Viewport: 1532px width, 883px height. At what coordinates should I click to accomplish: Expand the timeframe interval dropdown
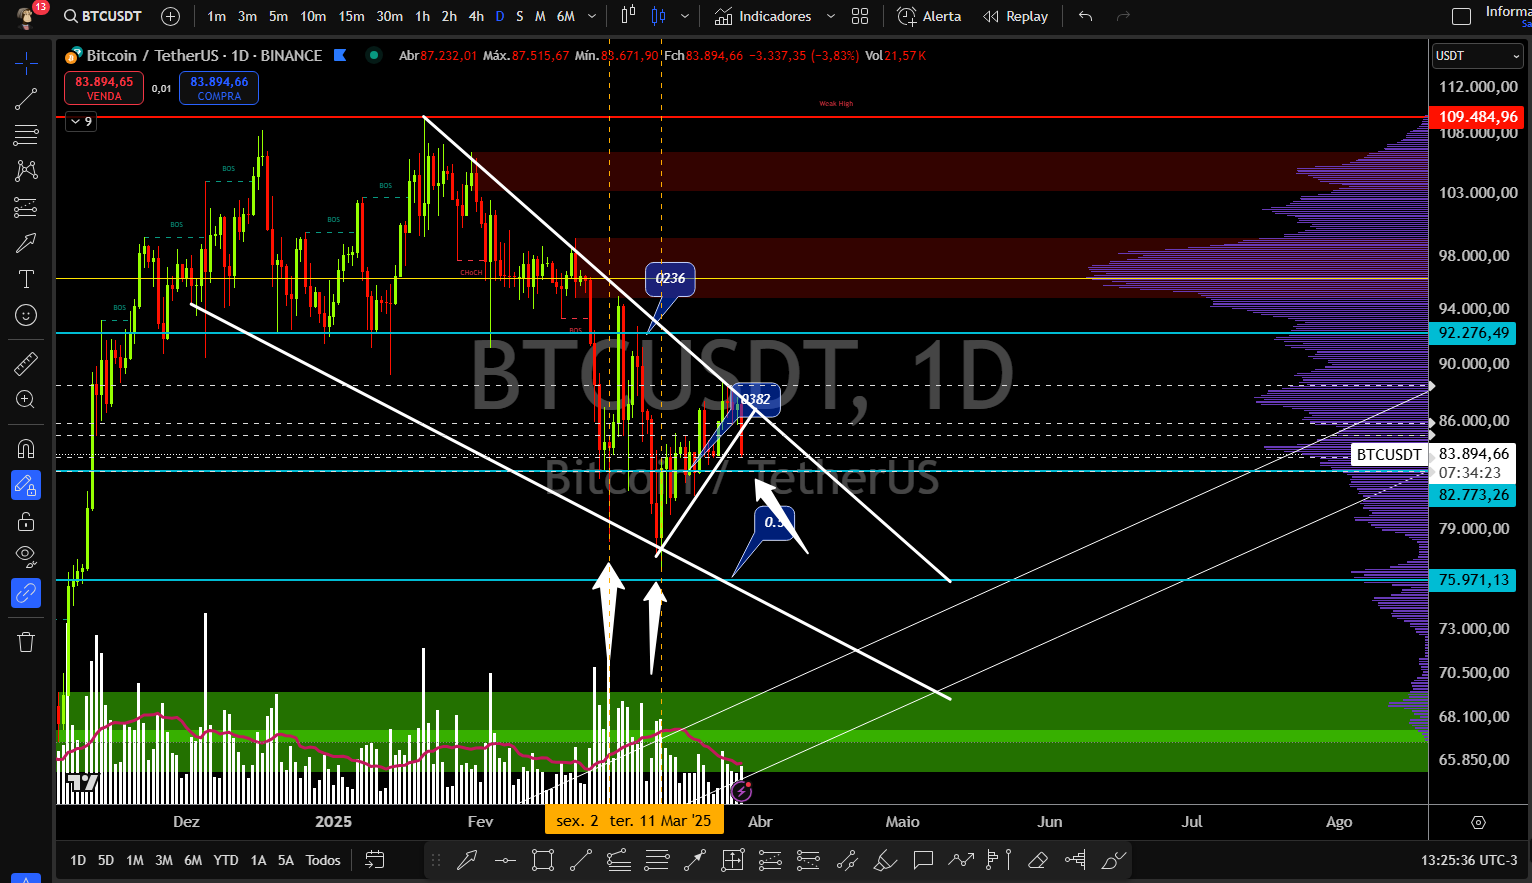pyautogui.click(x=593, y=16)
